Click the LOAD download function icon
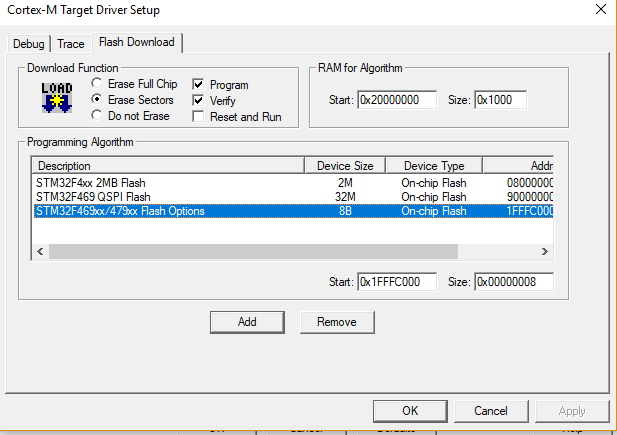617x435 pixels. 57,98
